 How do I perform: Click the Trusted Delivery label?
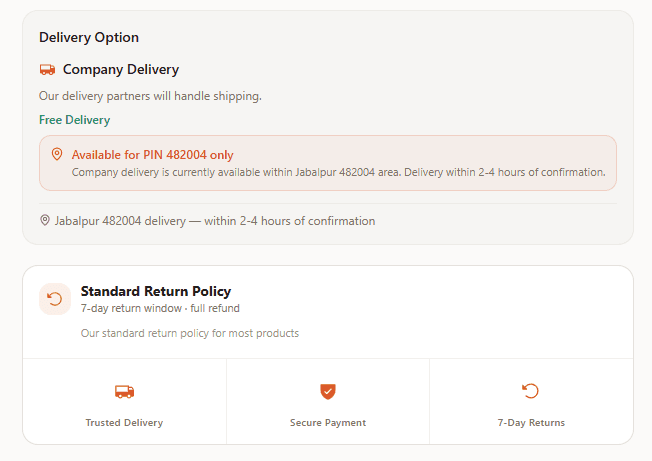124,423
